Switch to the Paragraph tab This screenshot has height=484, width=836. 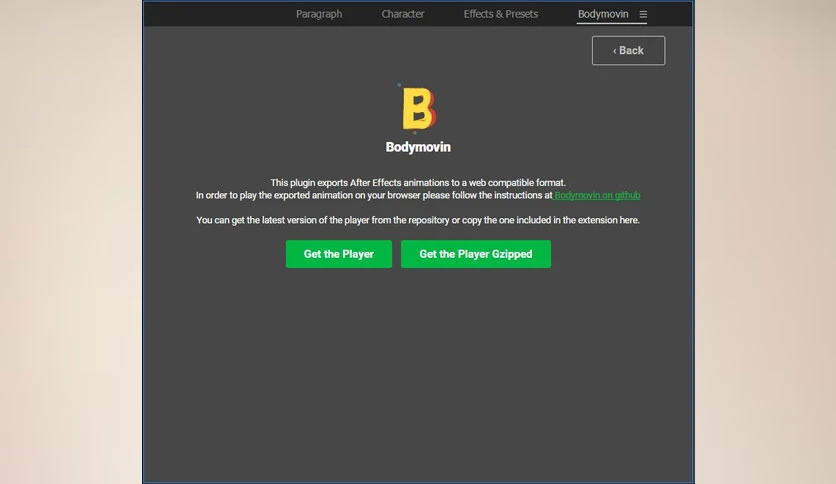tap(319, 14)
